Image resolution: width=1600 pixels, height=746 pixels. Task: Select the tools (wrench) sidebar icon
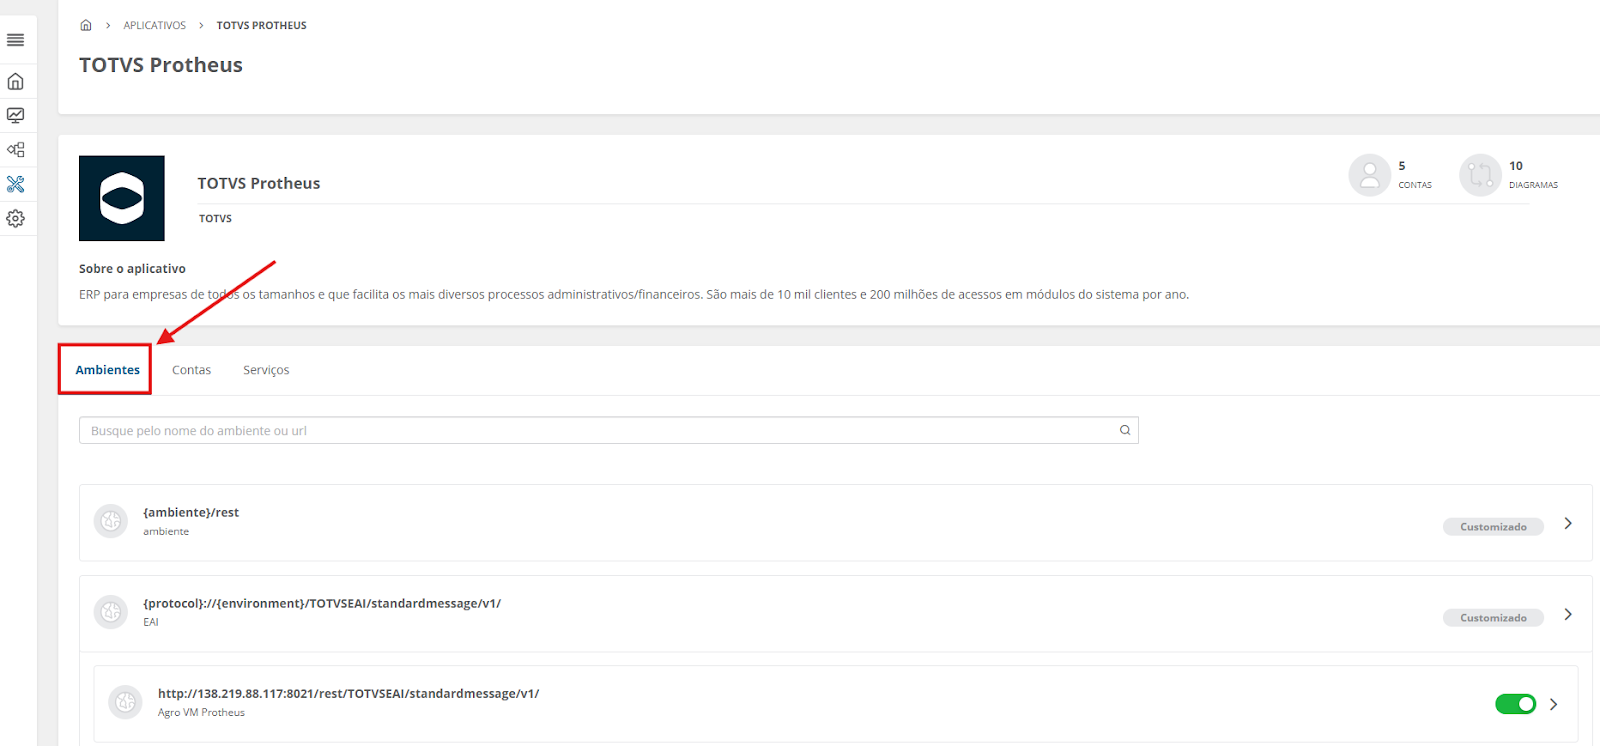point(15,184)
